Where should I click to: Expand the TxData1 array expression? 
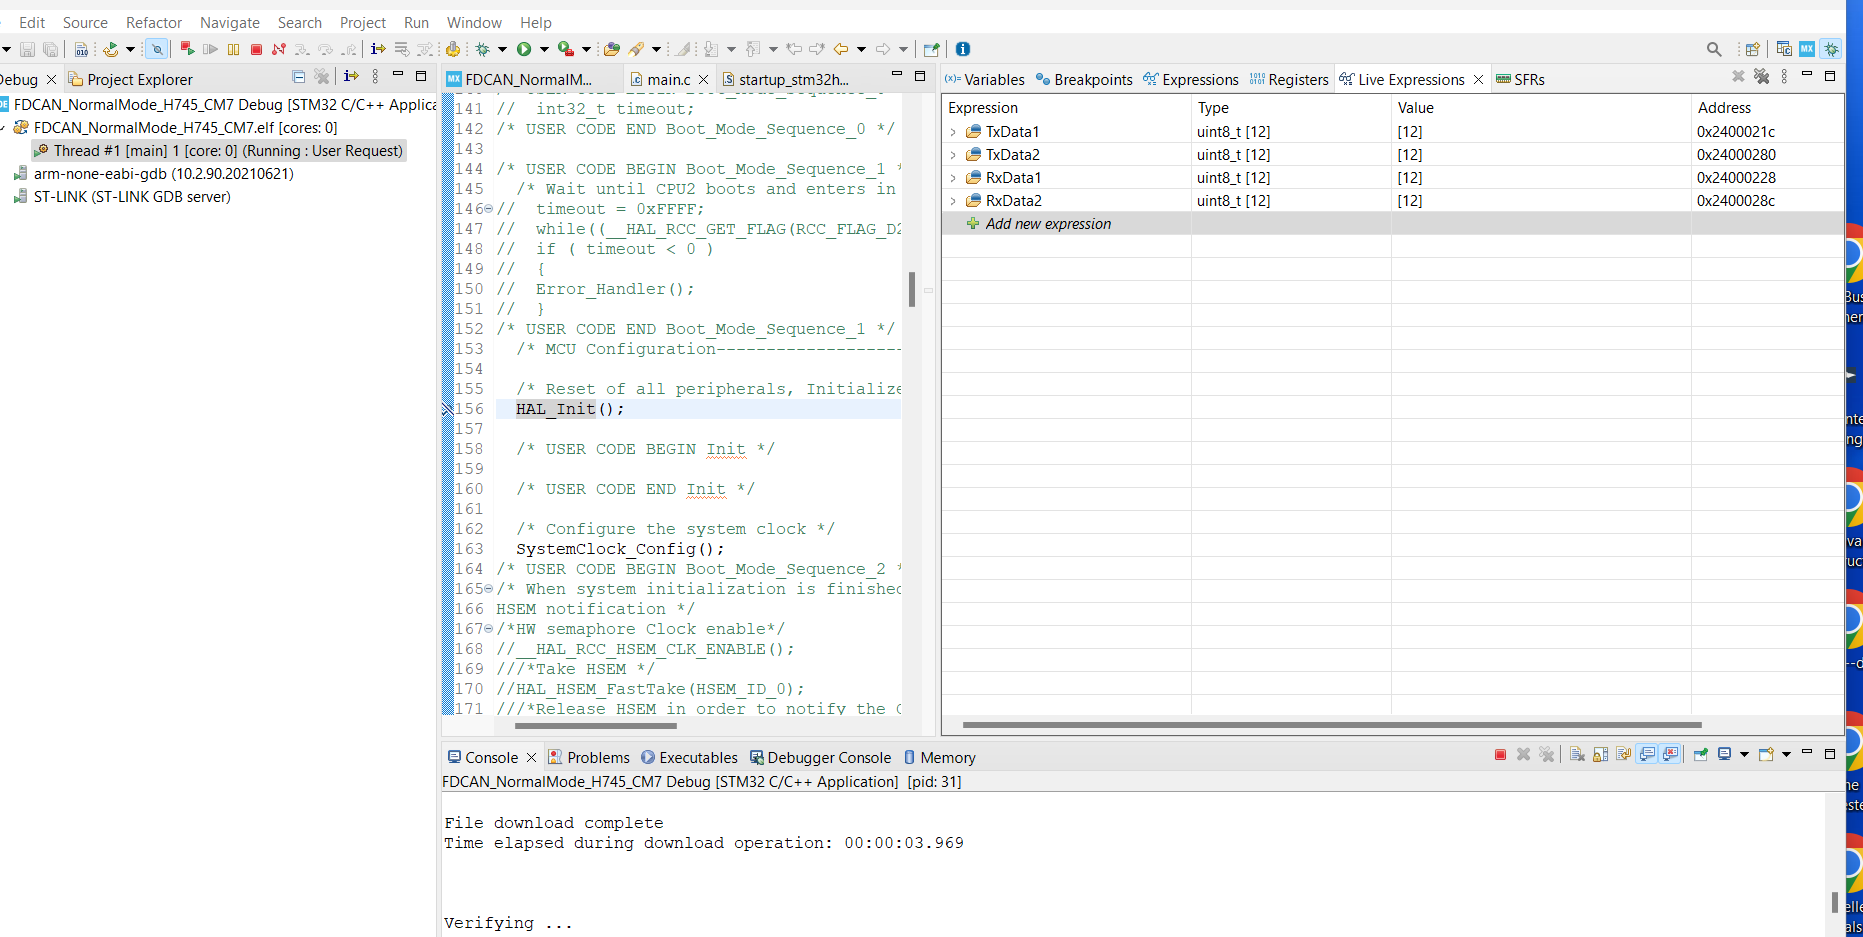(953, 132)
